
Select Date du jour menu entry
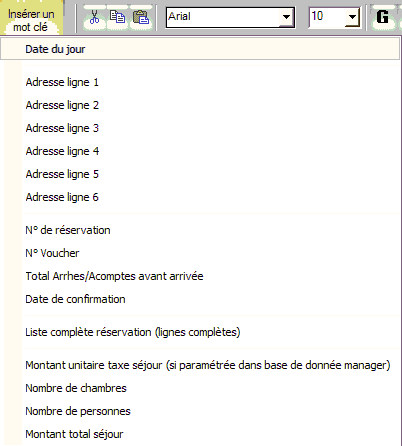(x=200, y=49)
